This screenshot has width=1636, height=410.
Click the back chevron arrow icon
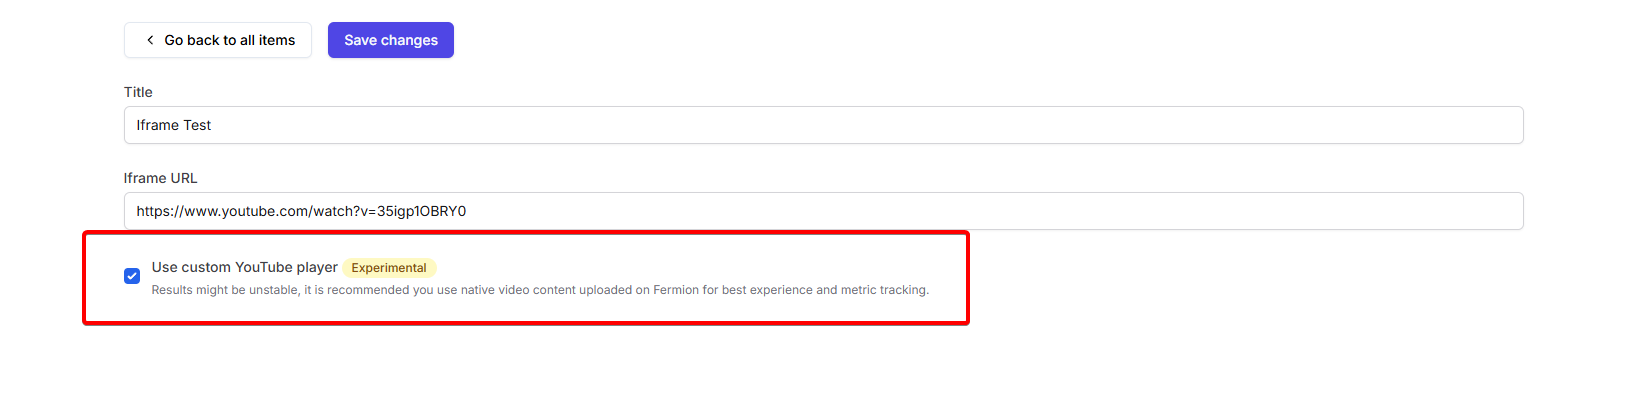(150, 40)
